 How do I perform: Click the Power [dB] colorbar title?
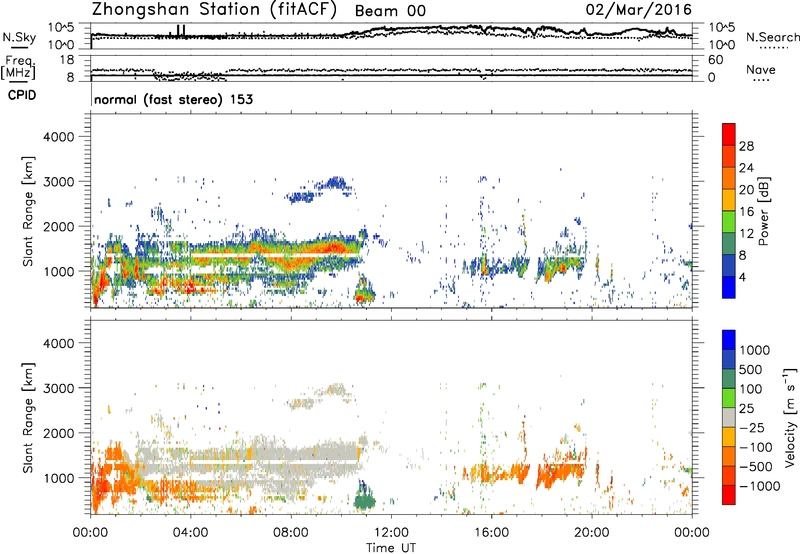(x=763, y=211)
